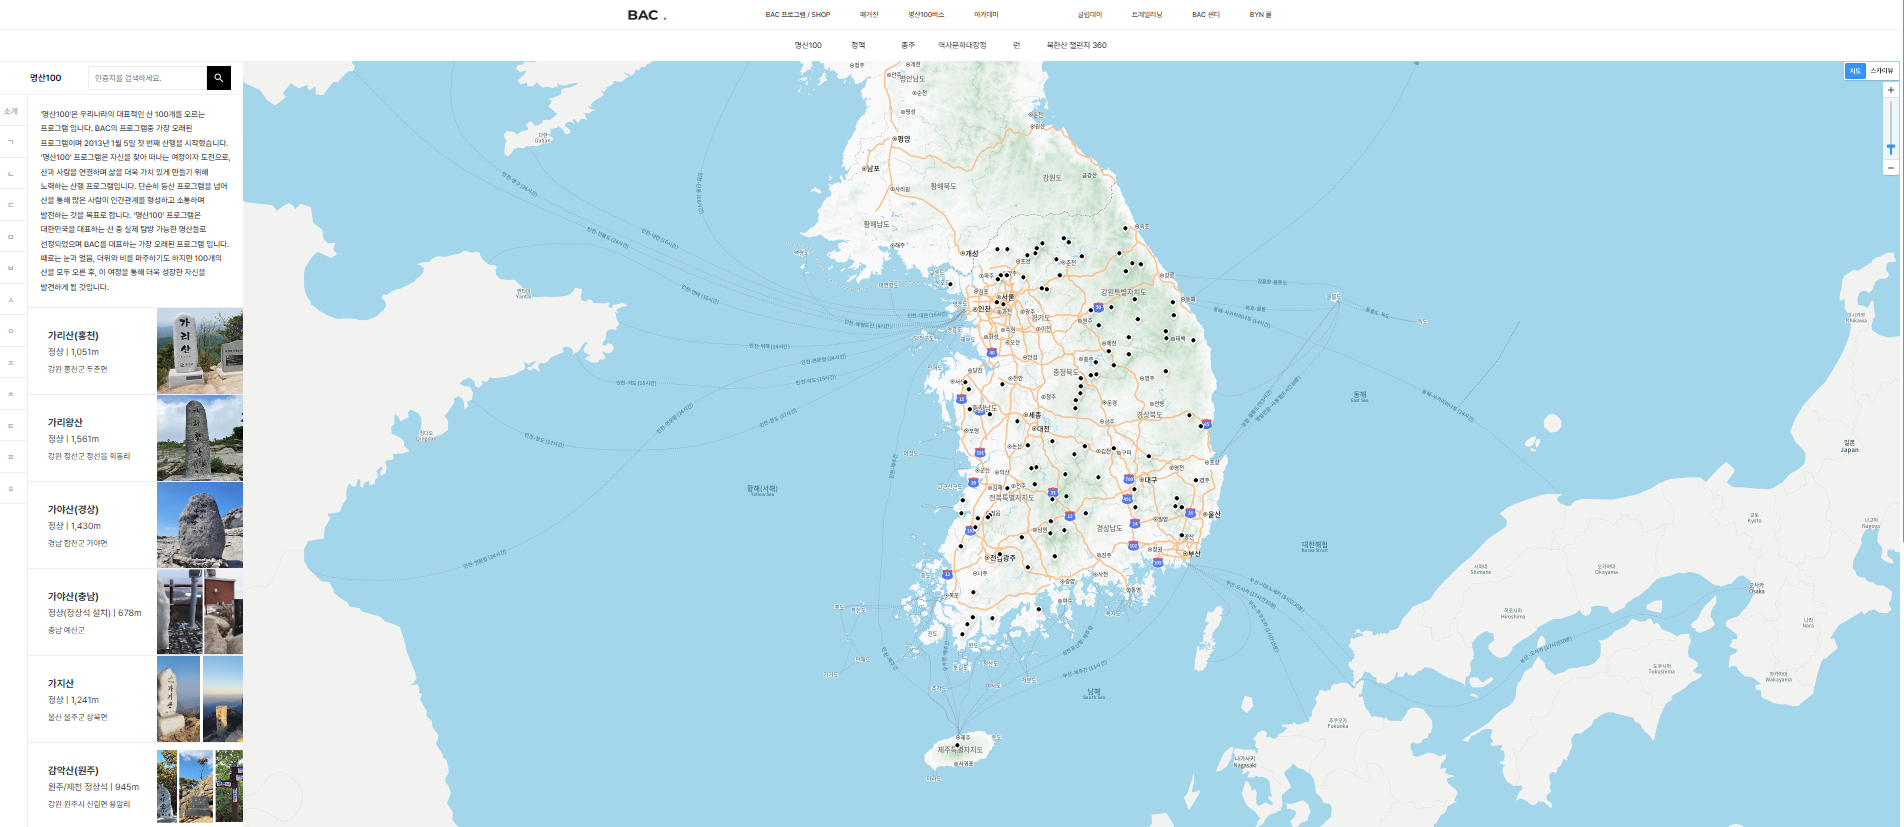This screenshot has height=827, width=1904.
Task: Click the 가리왕산 summit stone photo
Action: pos(200,438)
